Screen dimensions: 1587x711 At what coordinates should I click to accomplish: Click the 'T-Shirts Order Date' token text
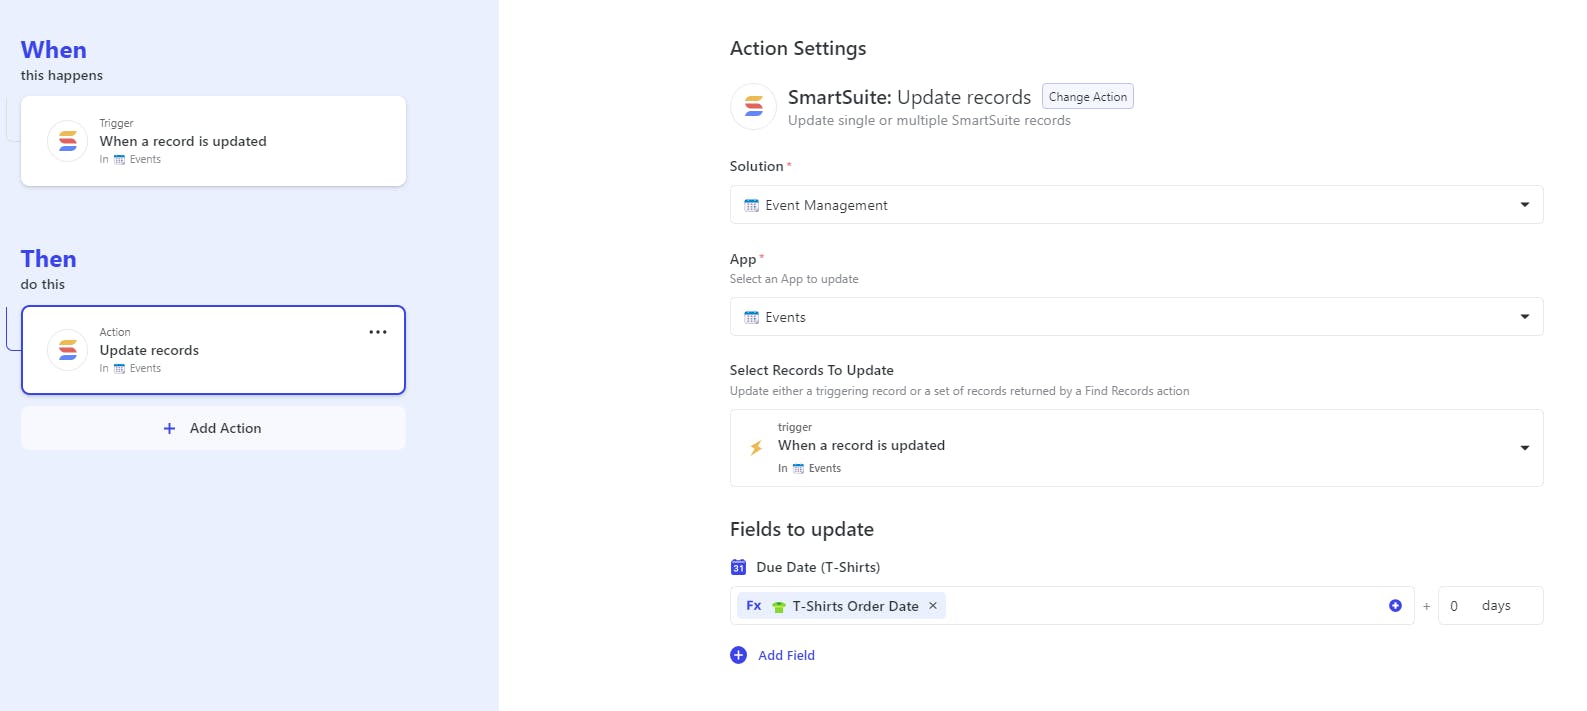click(855, 606)
